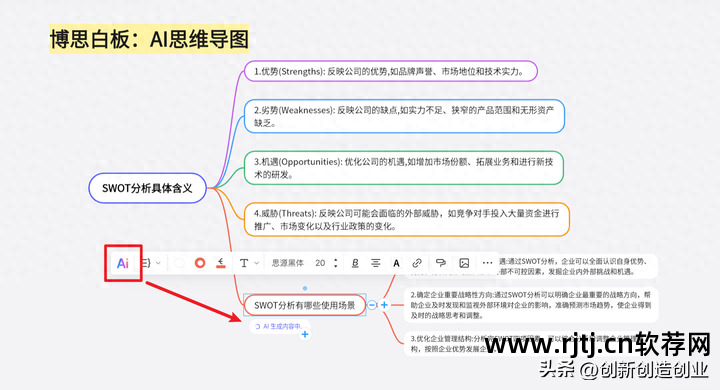The image size is (720, 390).
Task: Click the font size field showing 20
Action: pyautogui.click(x=320, y=263)
